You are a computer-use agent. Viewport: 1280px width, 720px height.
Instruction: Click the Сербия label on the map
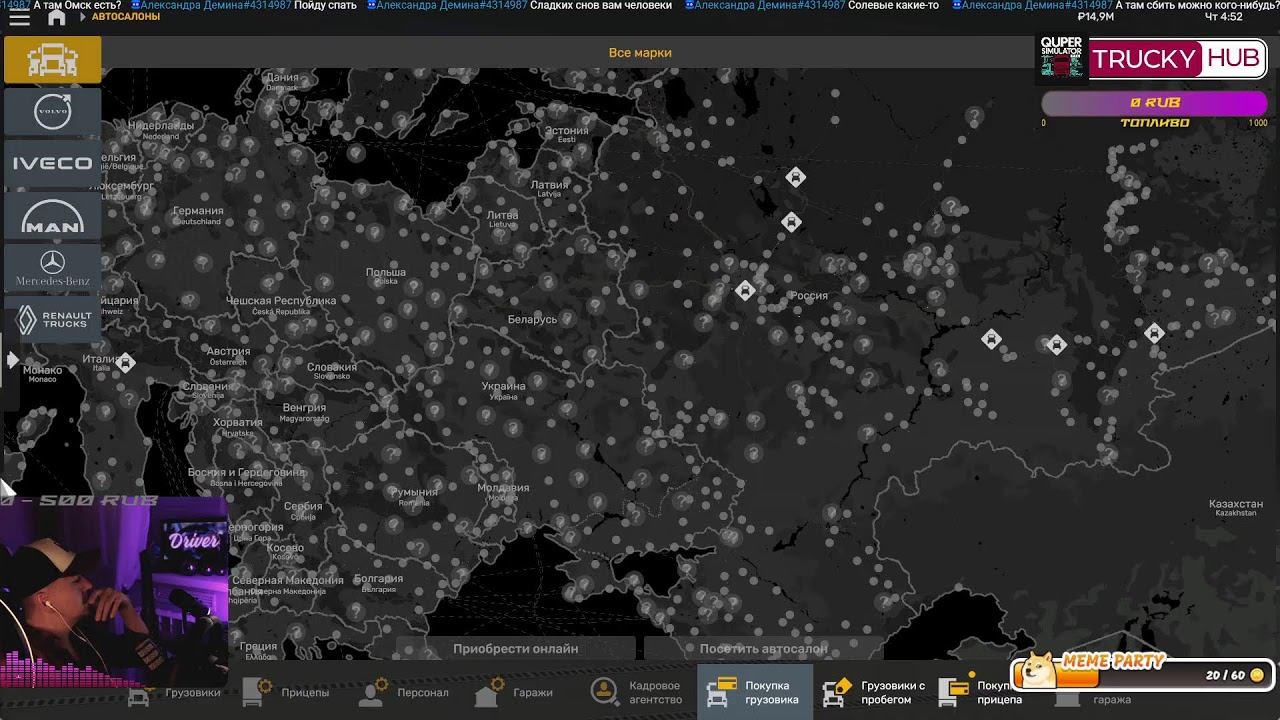(303, 507)
